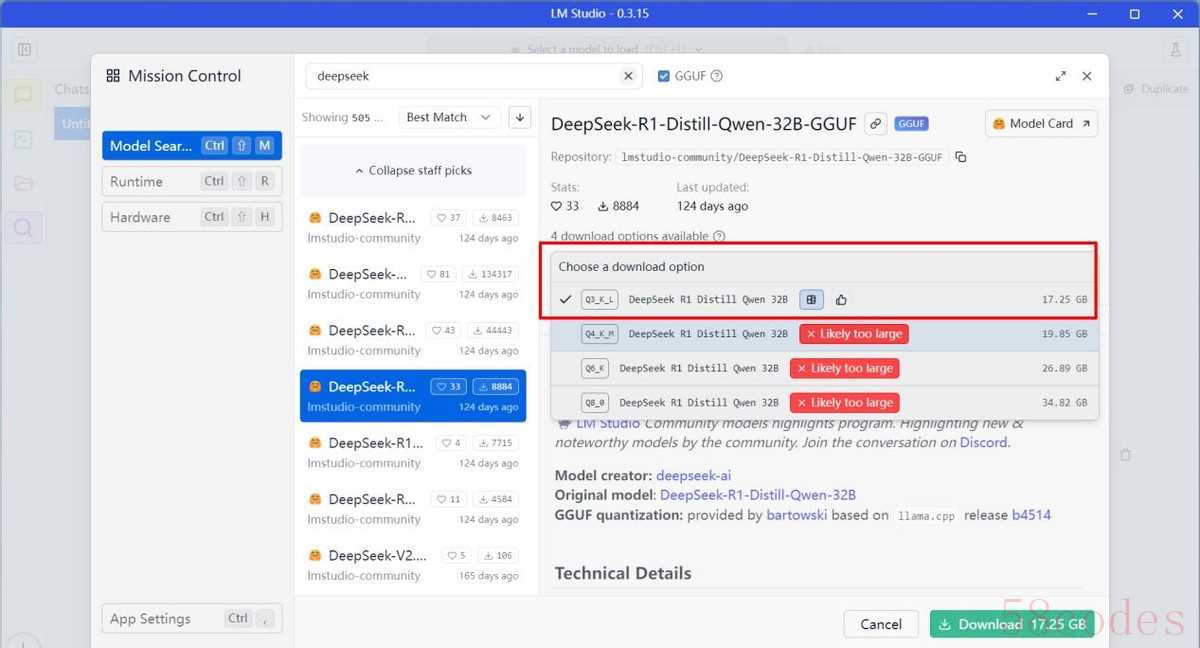Reverse sort order with the arrow button

tap(519, 117)
